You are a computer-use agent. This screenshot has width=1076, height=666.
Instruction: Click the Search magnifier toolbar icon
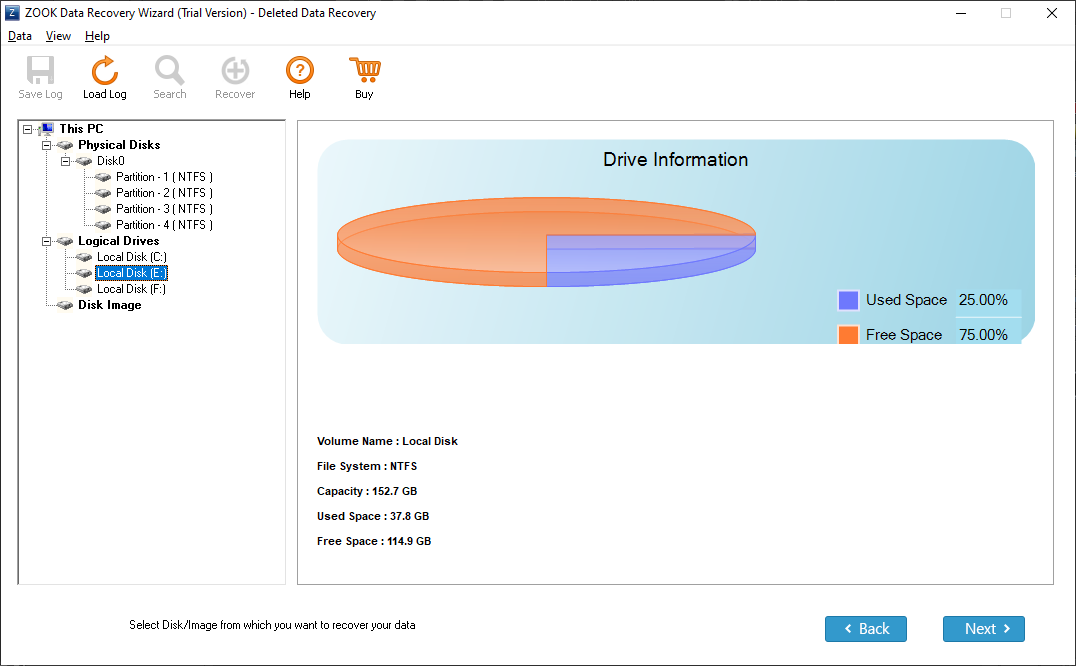[169, 70]
